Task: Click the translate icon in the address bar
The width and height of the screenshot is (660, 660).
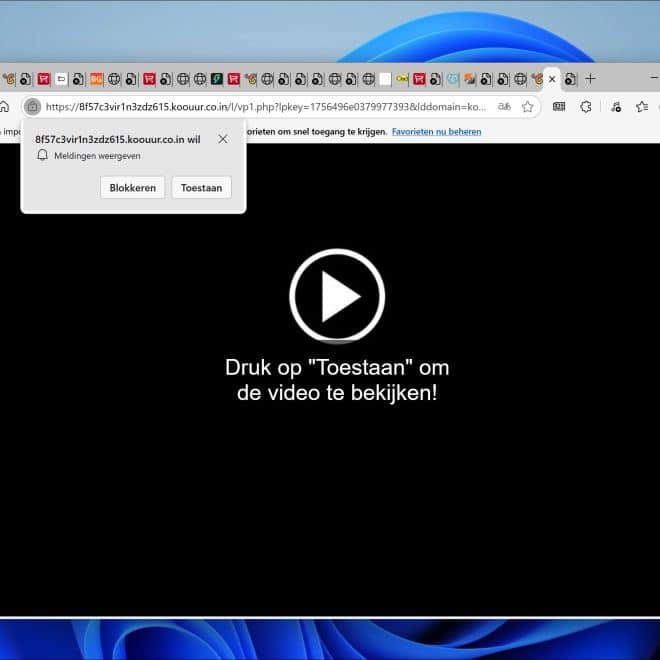Action: (504, 107)
